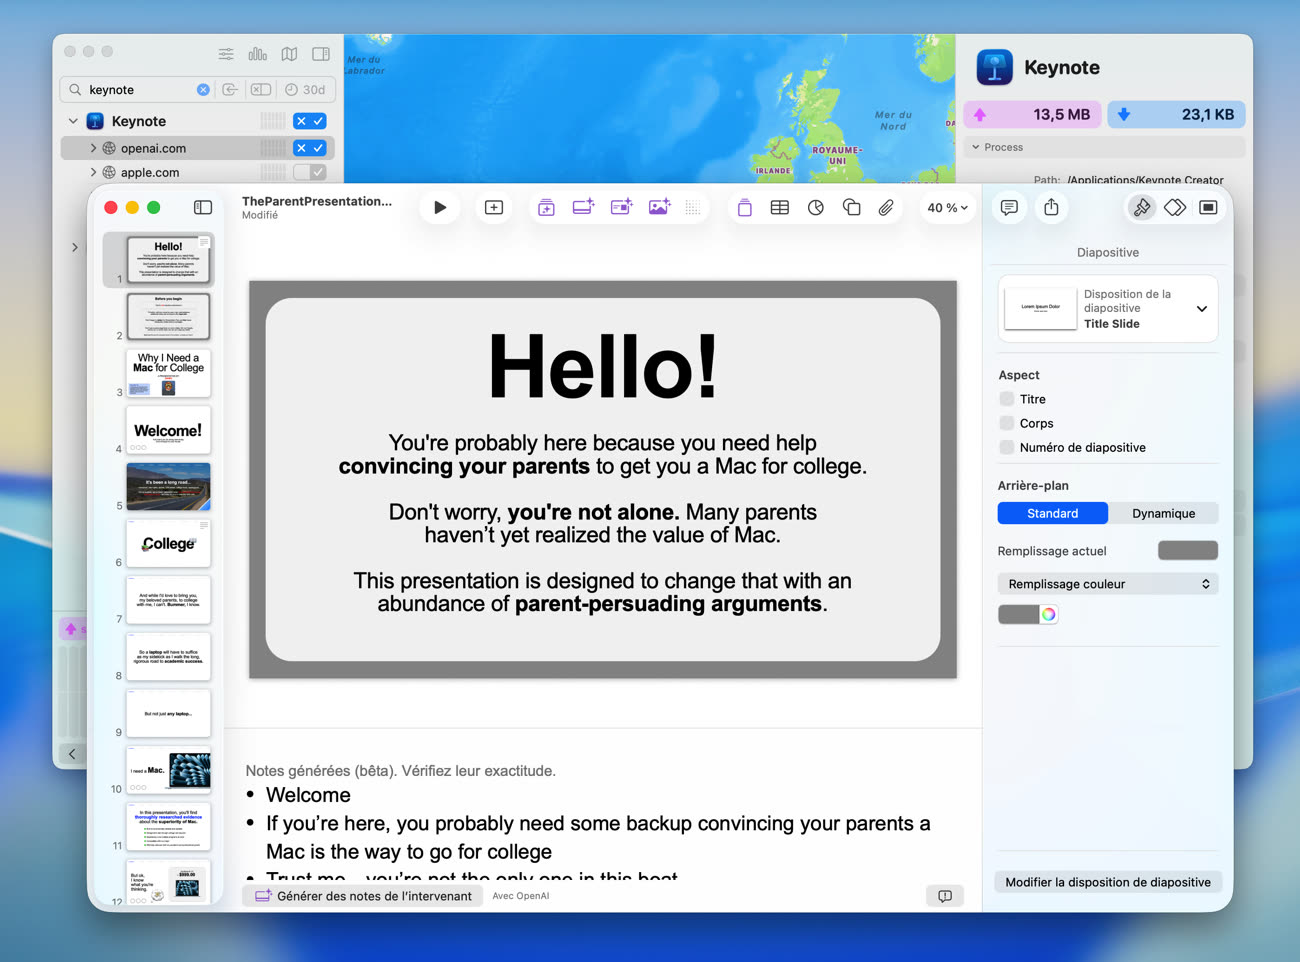This screenshot has width=1300, height=962.
Task: Insert a chart using the pie chart icon
Action: coord(816,208)
